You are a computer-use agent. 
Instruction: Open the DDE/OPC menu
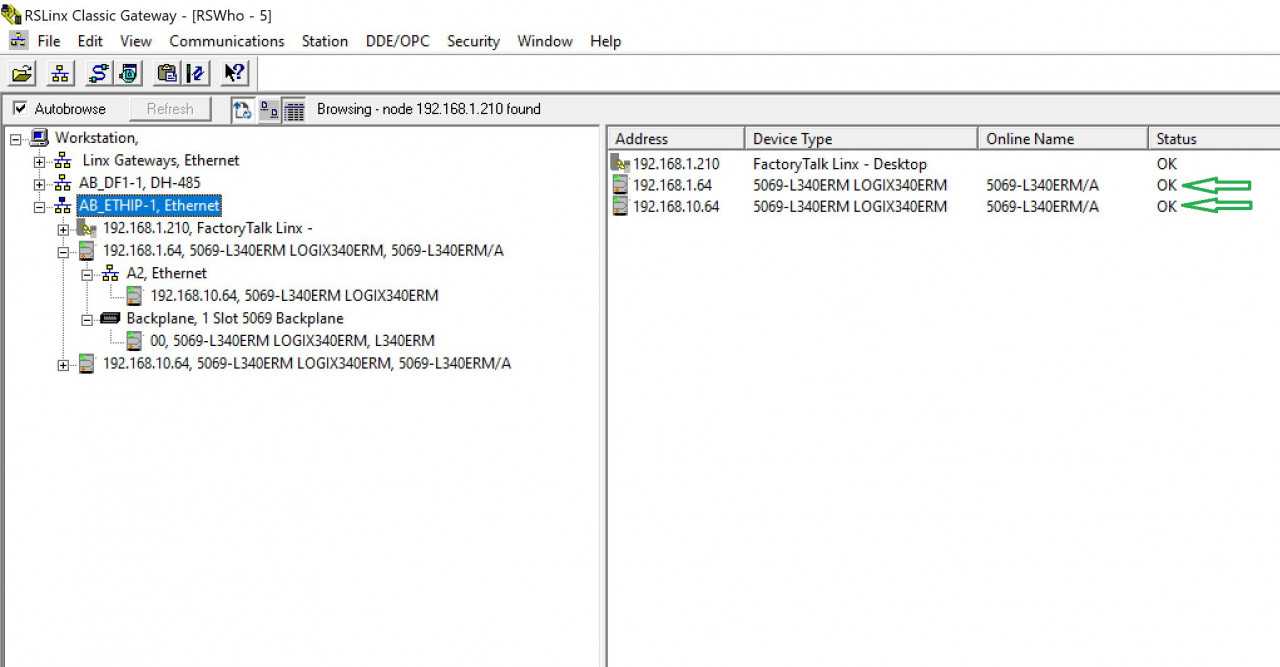coord(397,41)
